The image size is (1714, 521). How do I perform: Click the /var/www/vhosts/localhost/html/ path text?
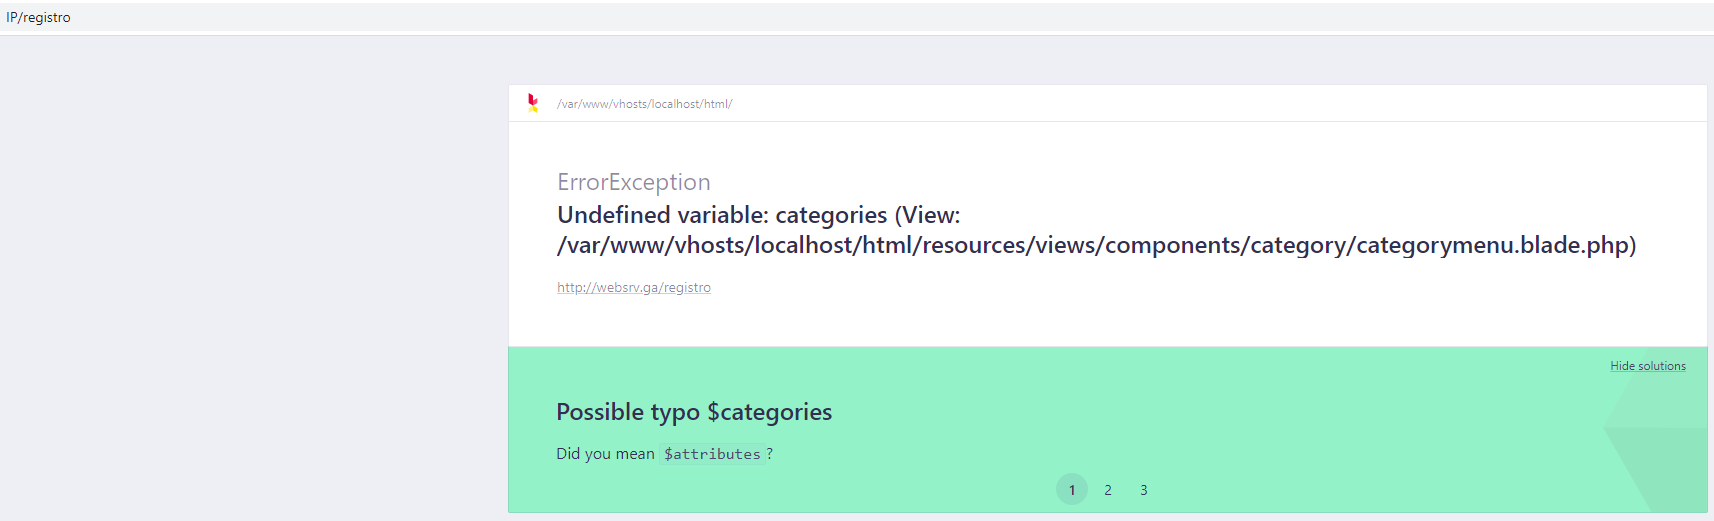[645, 104]
